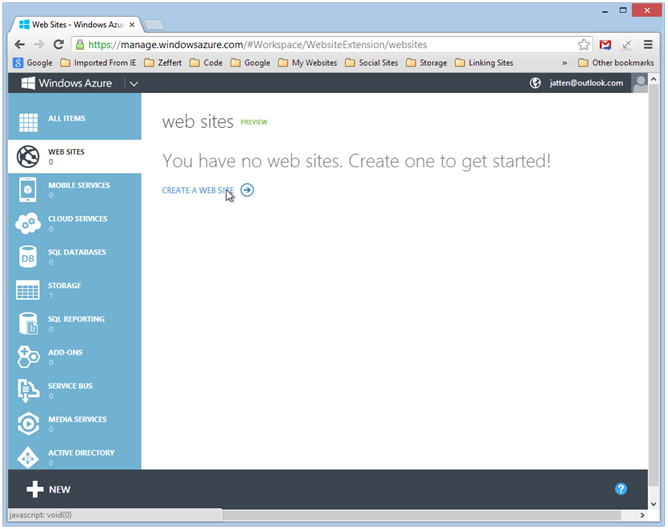668x529 pixels.
Task: Open the Add-Ons hexagon icon
Action: coord(28,357)
